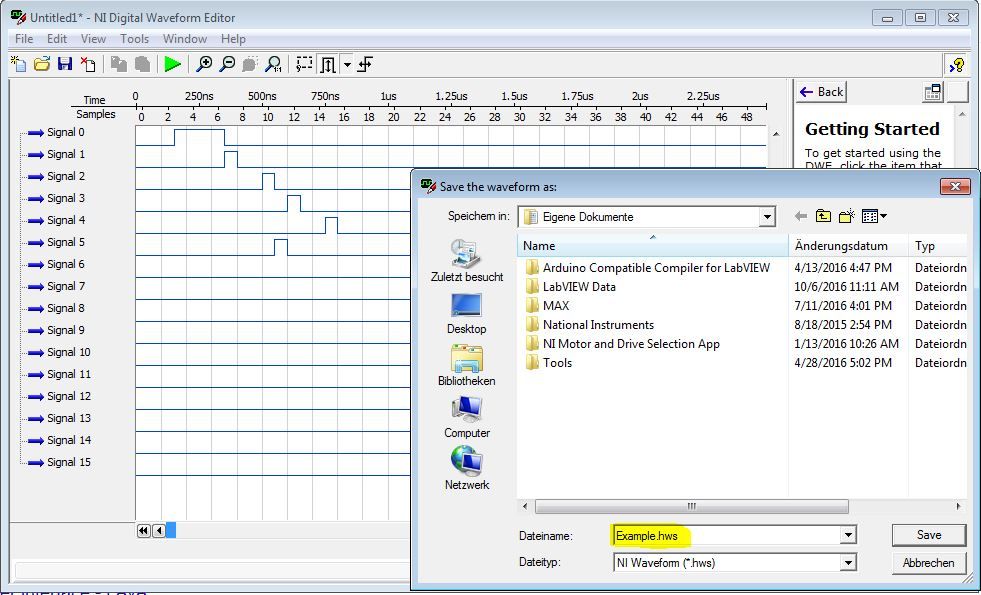The width and height of the screenshot is (981, 595).
Task: Select Signal 5 in the signal list
Action: click(66, 242)
